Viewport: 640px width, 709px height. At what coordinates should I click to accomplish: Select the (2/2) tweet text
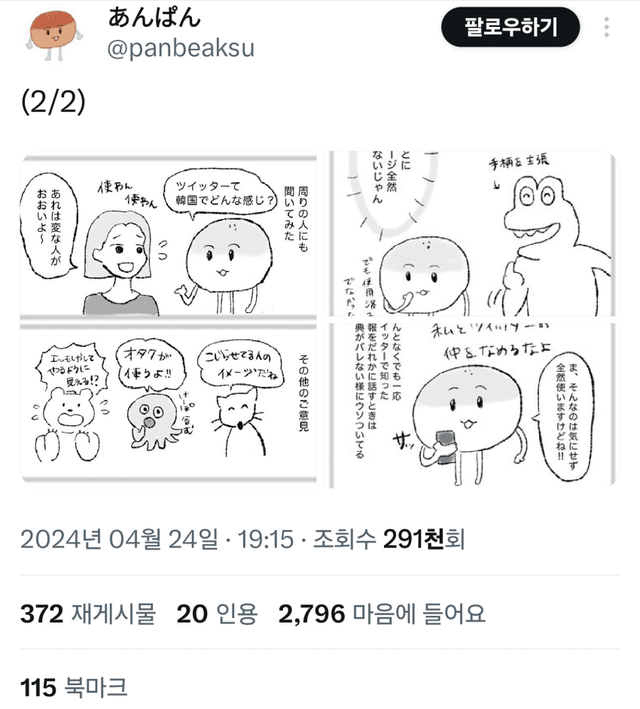(x=53, y=103)
